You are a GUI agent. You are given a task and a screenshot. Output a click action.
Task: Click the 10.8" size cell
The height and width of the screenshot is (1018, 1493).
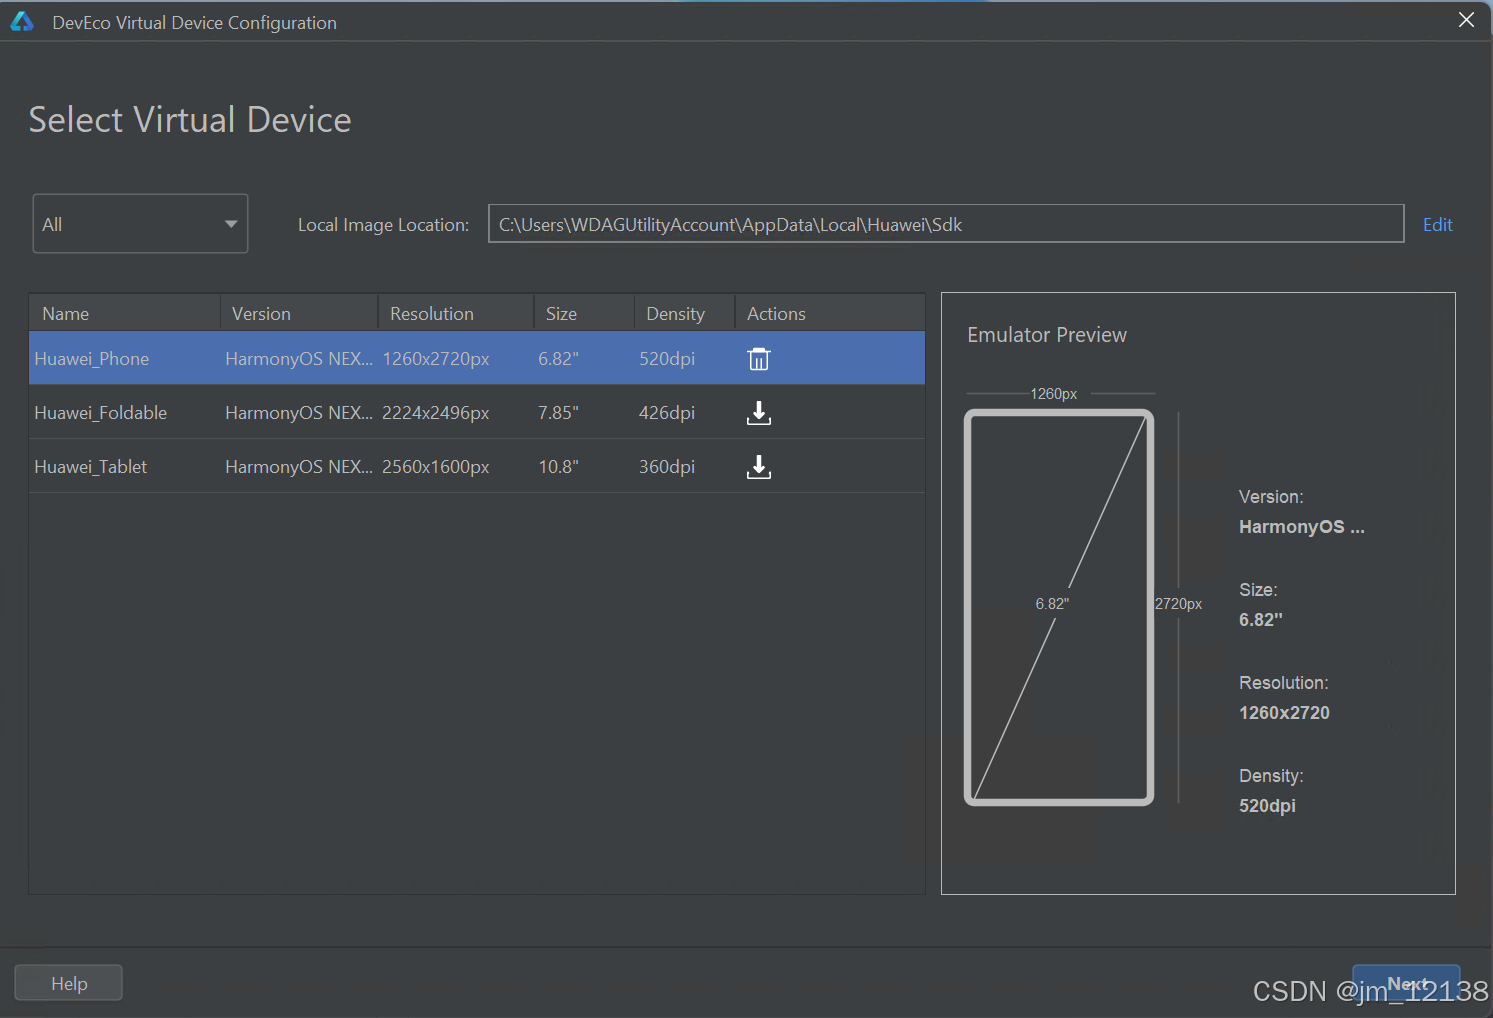[558, 467]
